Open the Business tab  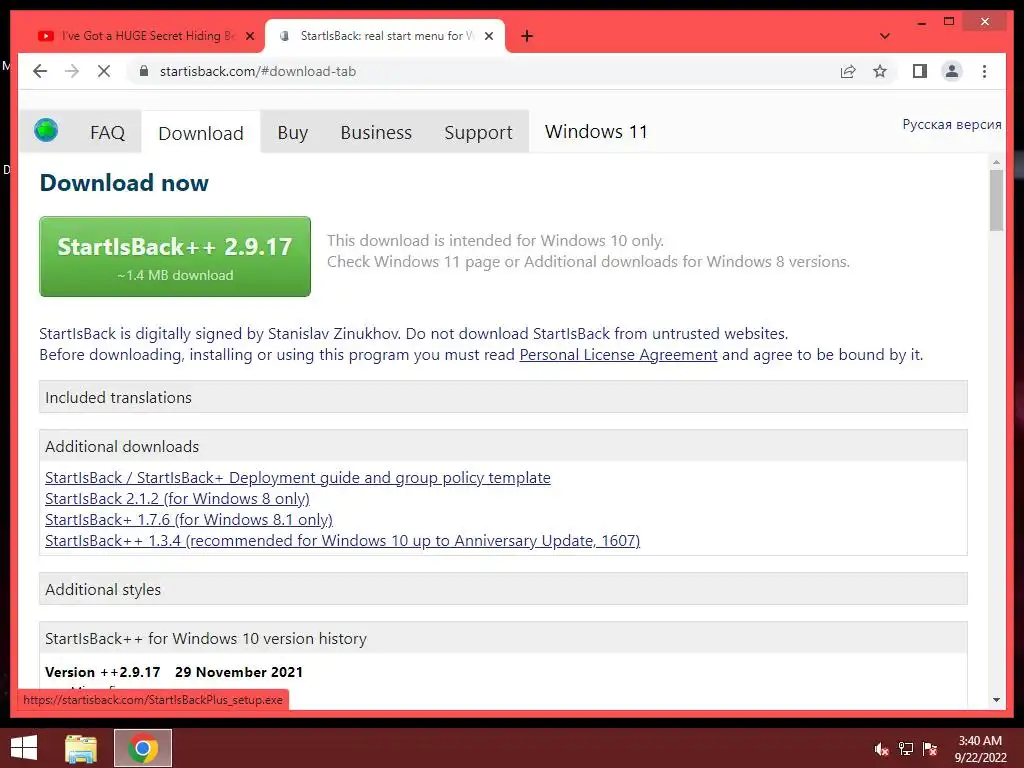tap(376, 133)
